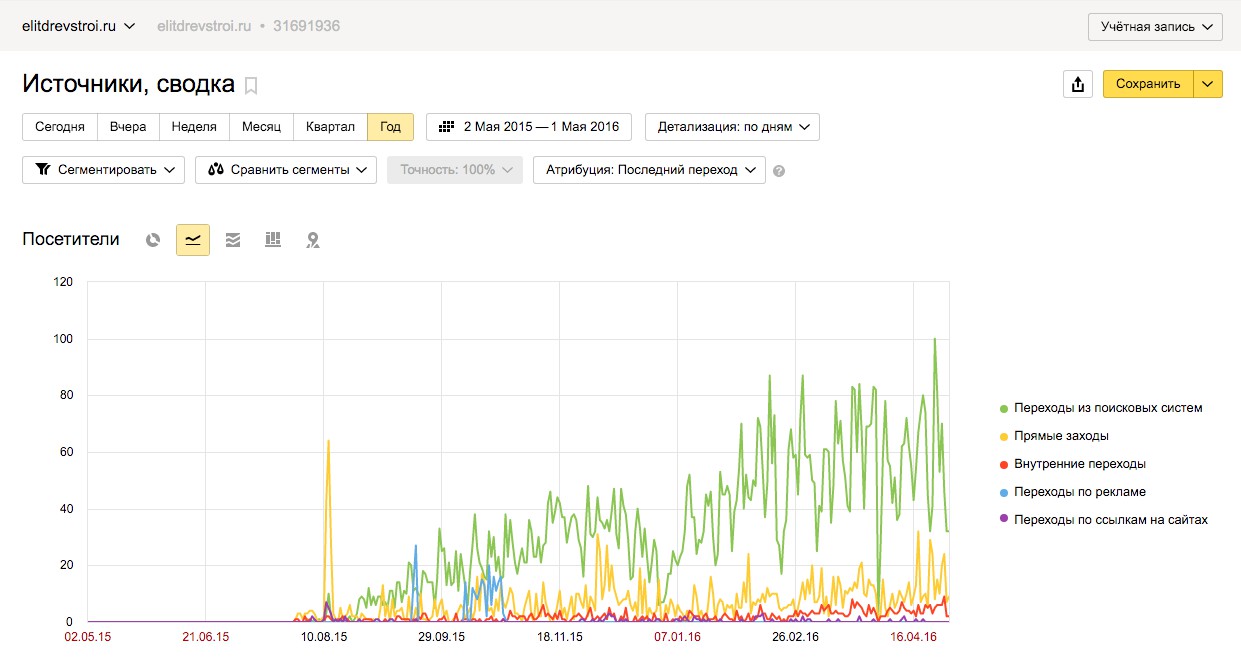Open the Сегментировать dropdown
The image size is (1241, 658).
(103, 170)
